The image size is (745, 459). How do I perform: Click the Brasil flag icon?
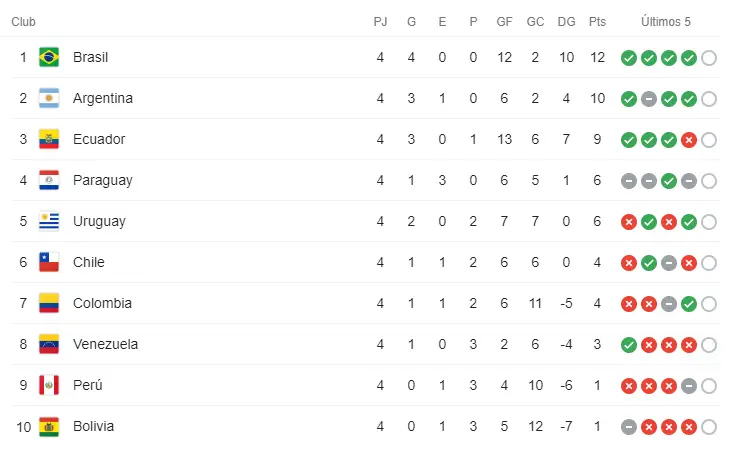[49, 57]
